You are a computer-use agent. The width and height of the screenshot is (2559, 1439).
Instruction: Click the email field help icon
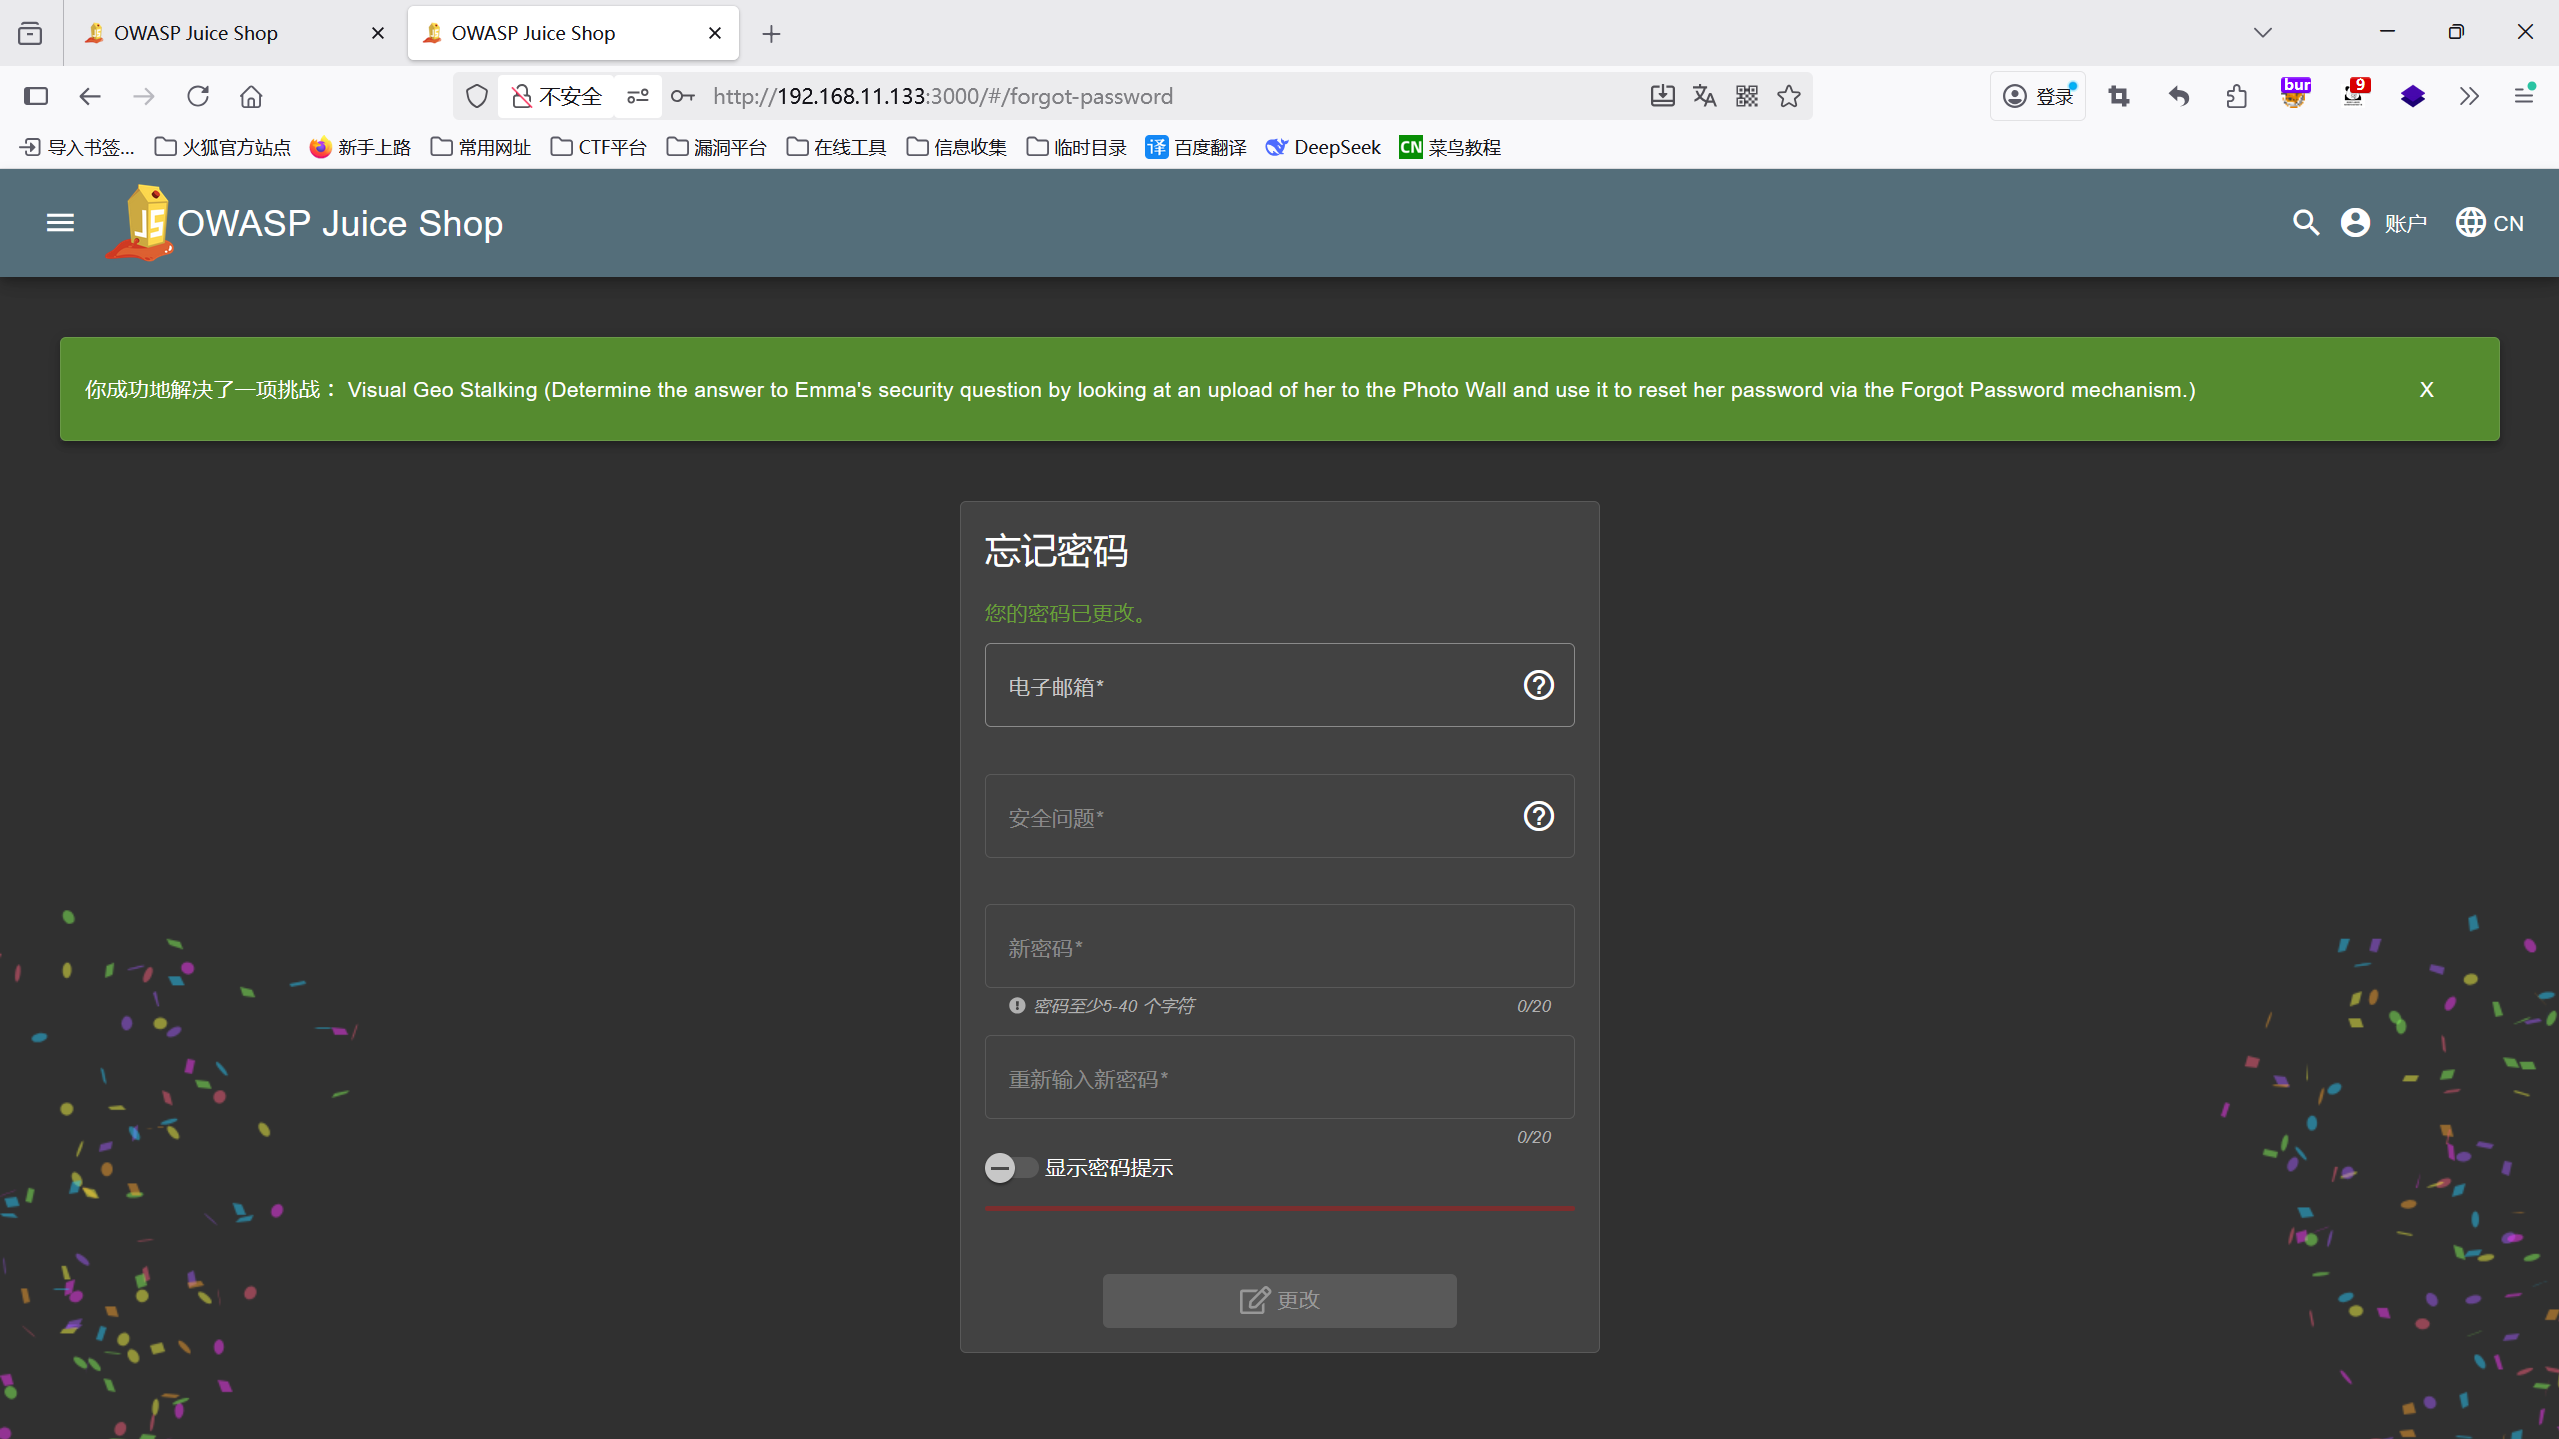pos(1538,685)
